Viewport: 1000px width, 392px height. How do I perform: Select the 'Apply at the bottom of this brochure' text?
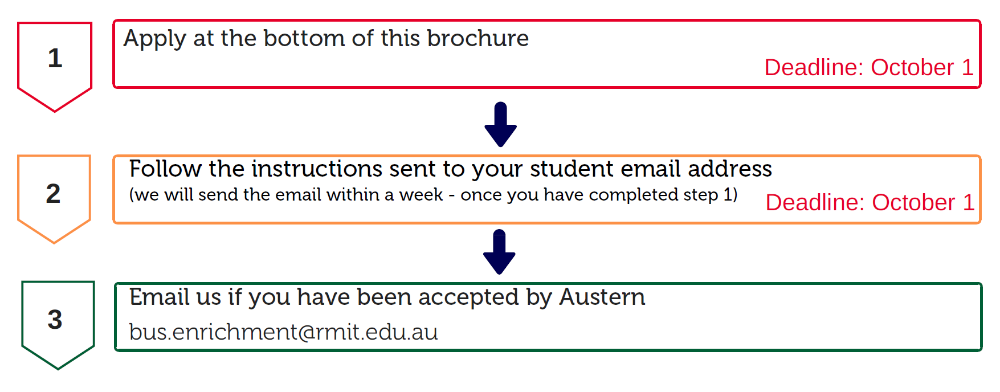click(326, 38)
